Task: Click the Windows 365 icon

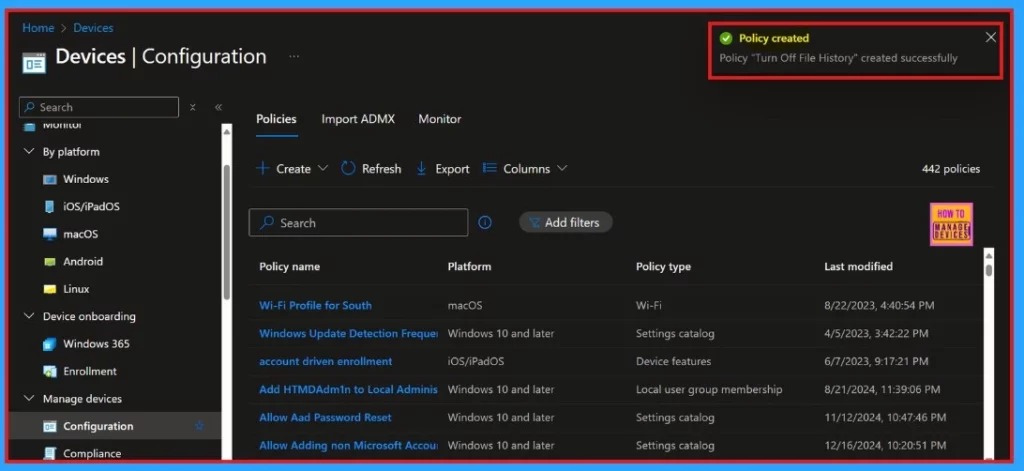Action: [x=50, y=344]
